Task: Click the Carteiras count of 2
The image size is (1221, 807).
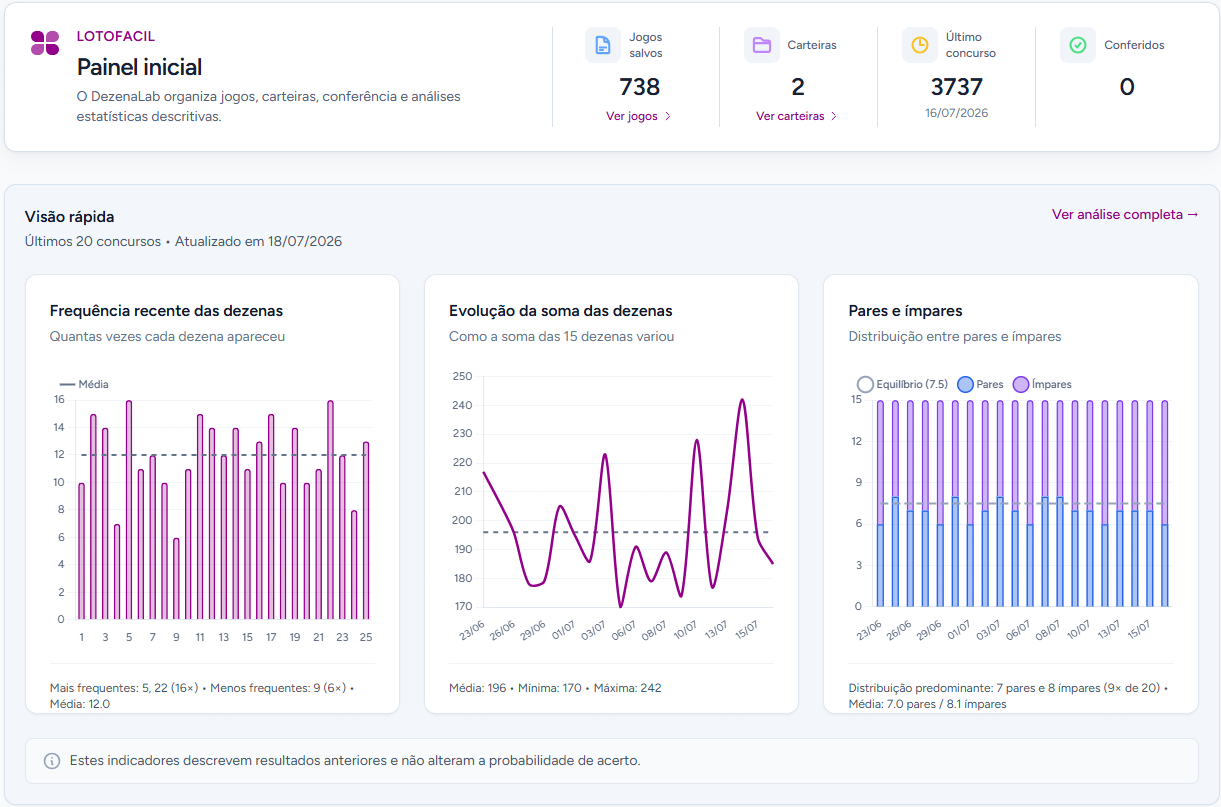Action: pyautogui.click(x=798, y=87)
